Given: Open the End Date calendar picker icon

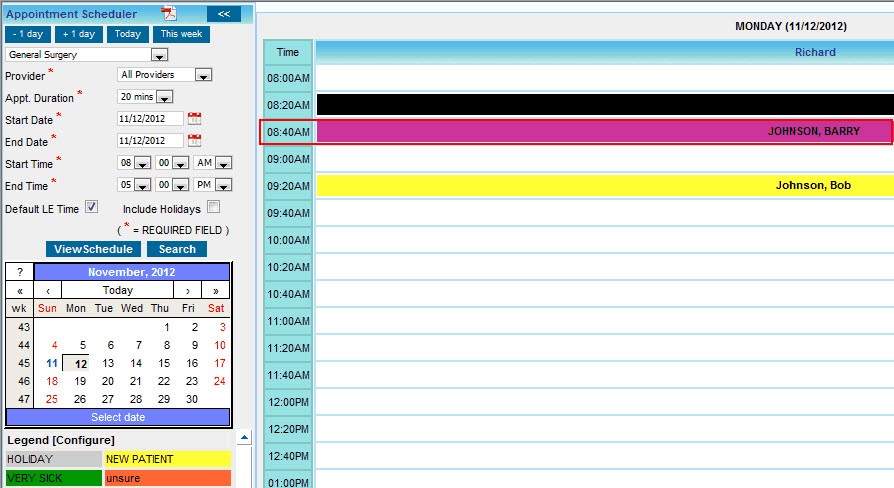Looking at the screenshot, I should click(194, 141).
